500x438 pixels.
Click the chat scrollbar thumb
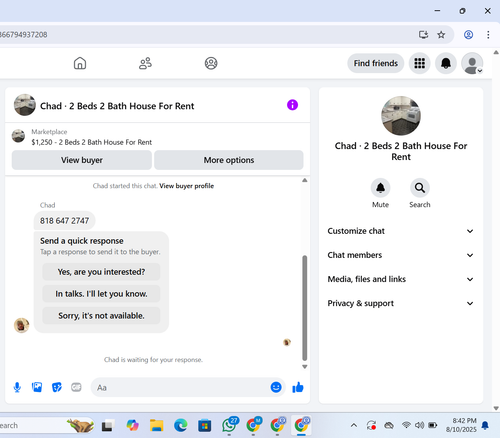(304, 308)
